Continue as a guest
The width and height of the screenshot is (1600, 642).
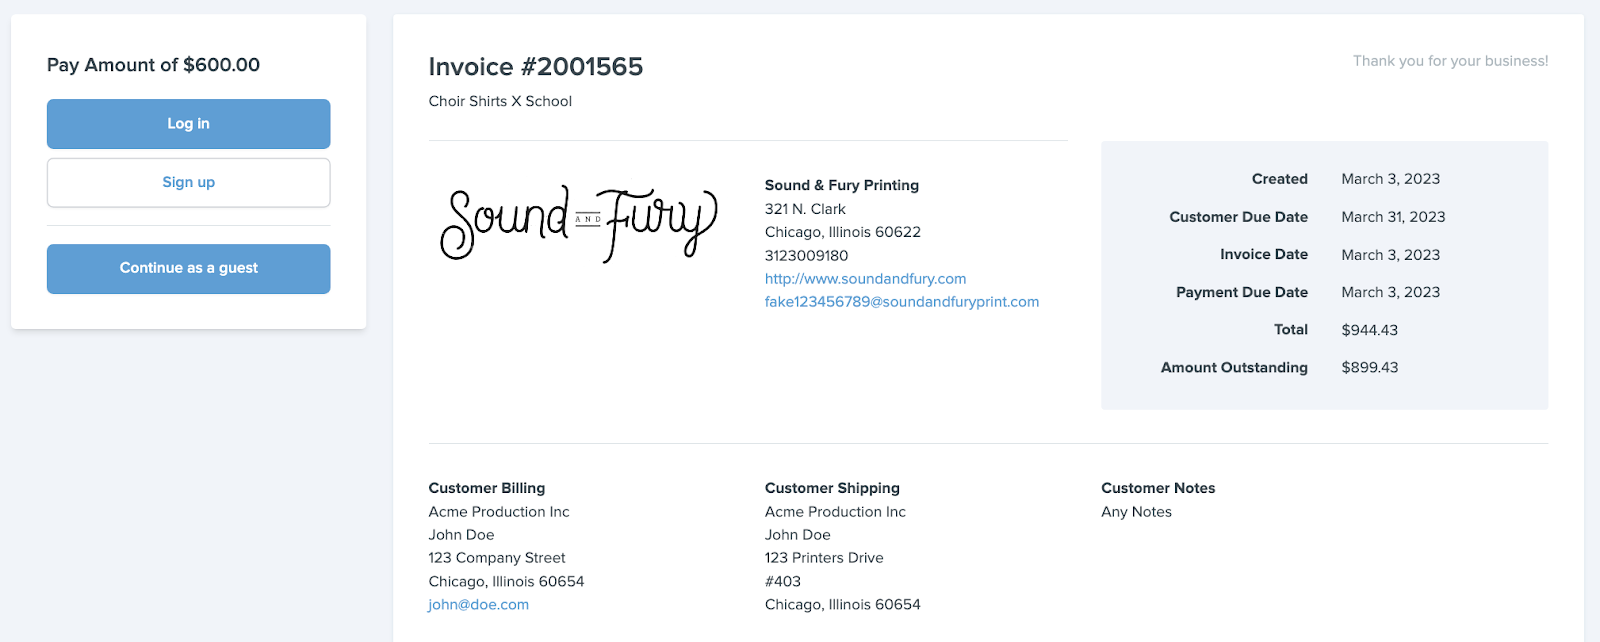[x=188, y=269]
